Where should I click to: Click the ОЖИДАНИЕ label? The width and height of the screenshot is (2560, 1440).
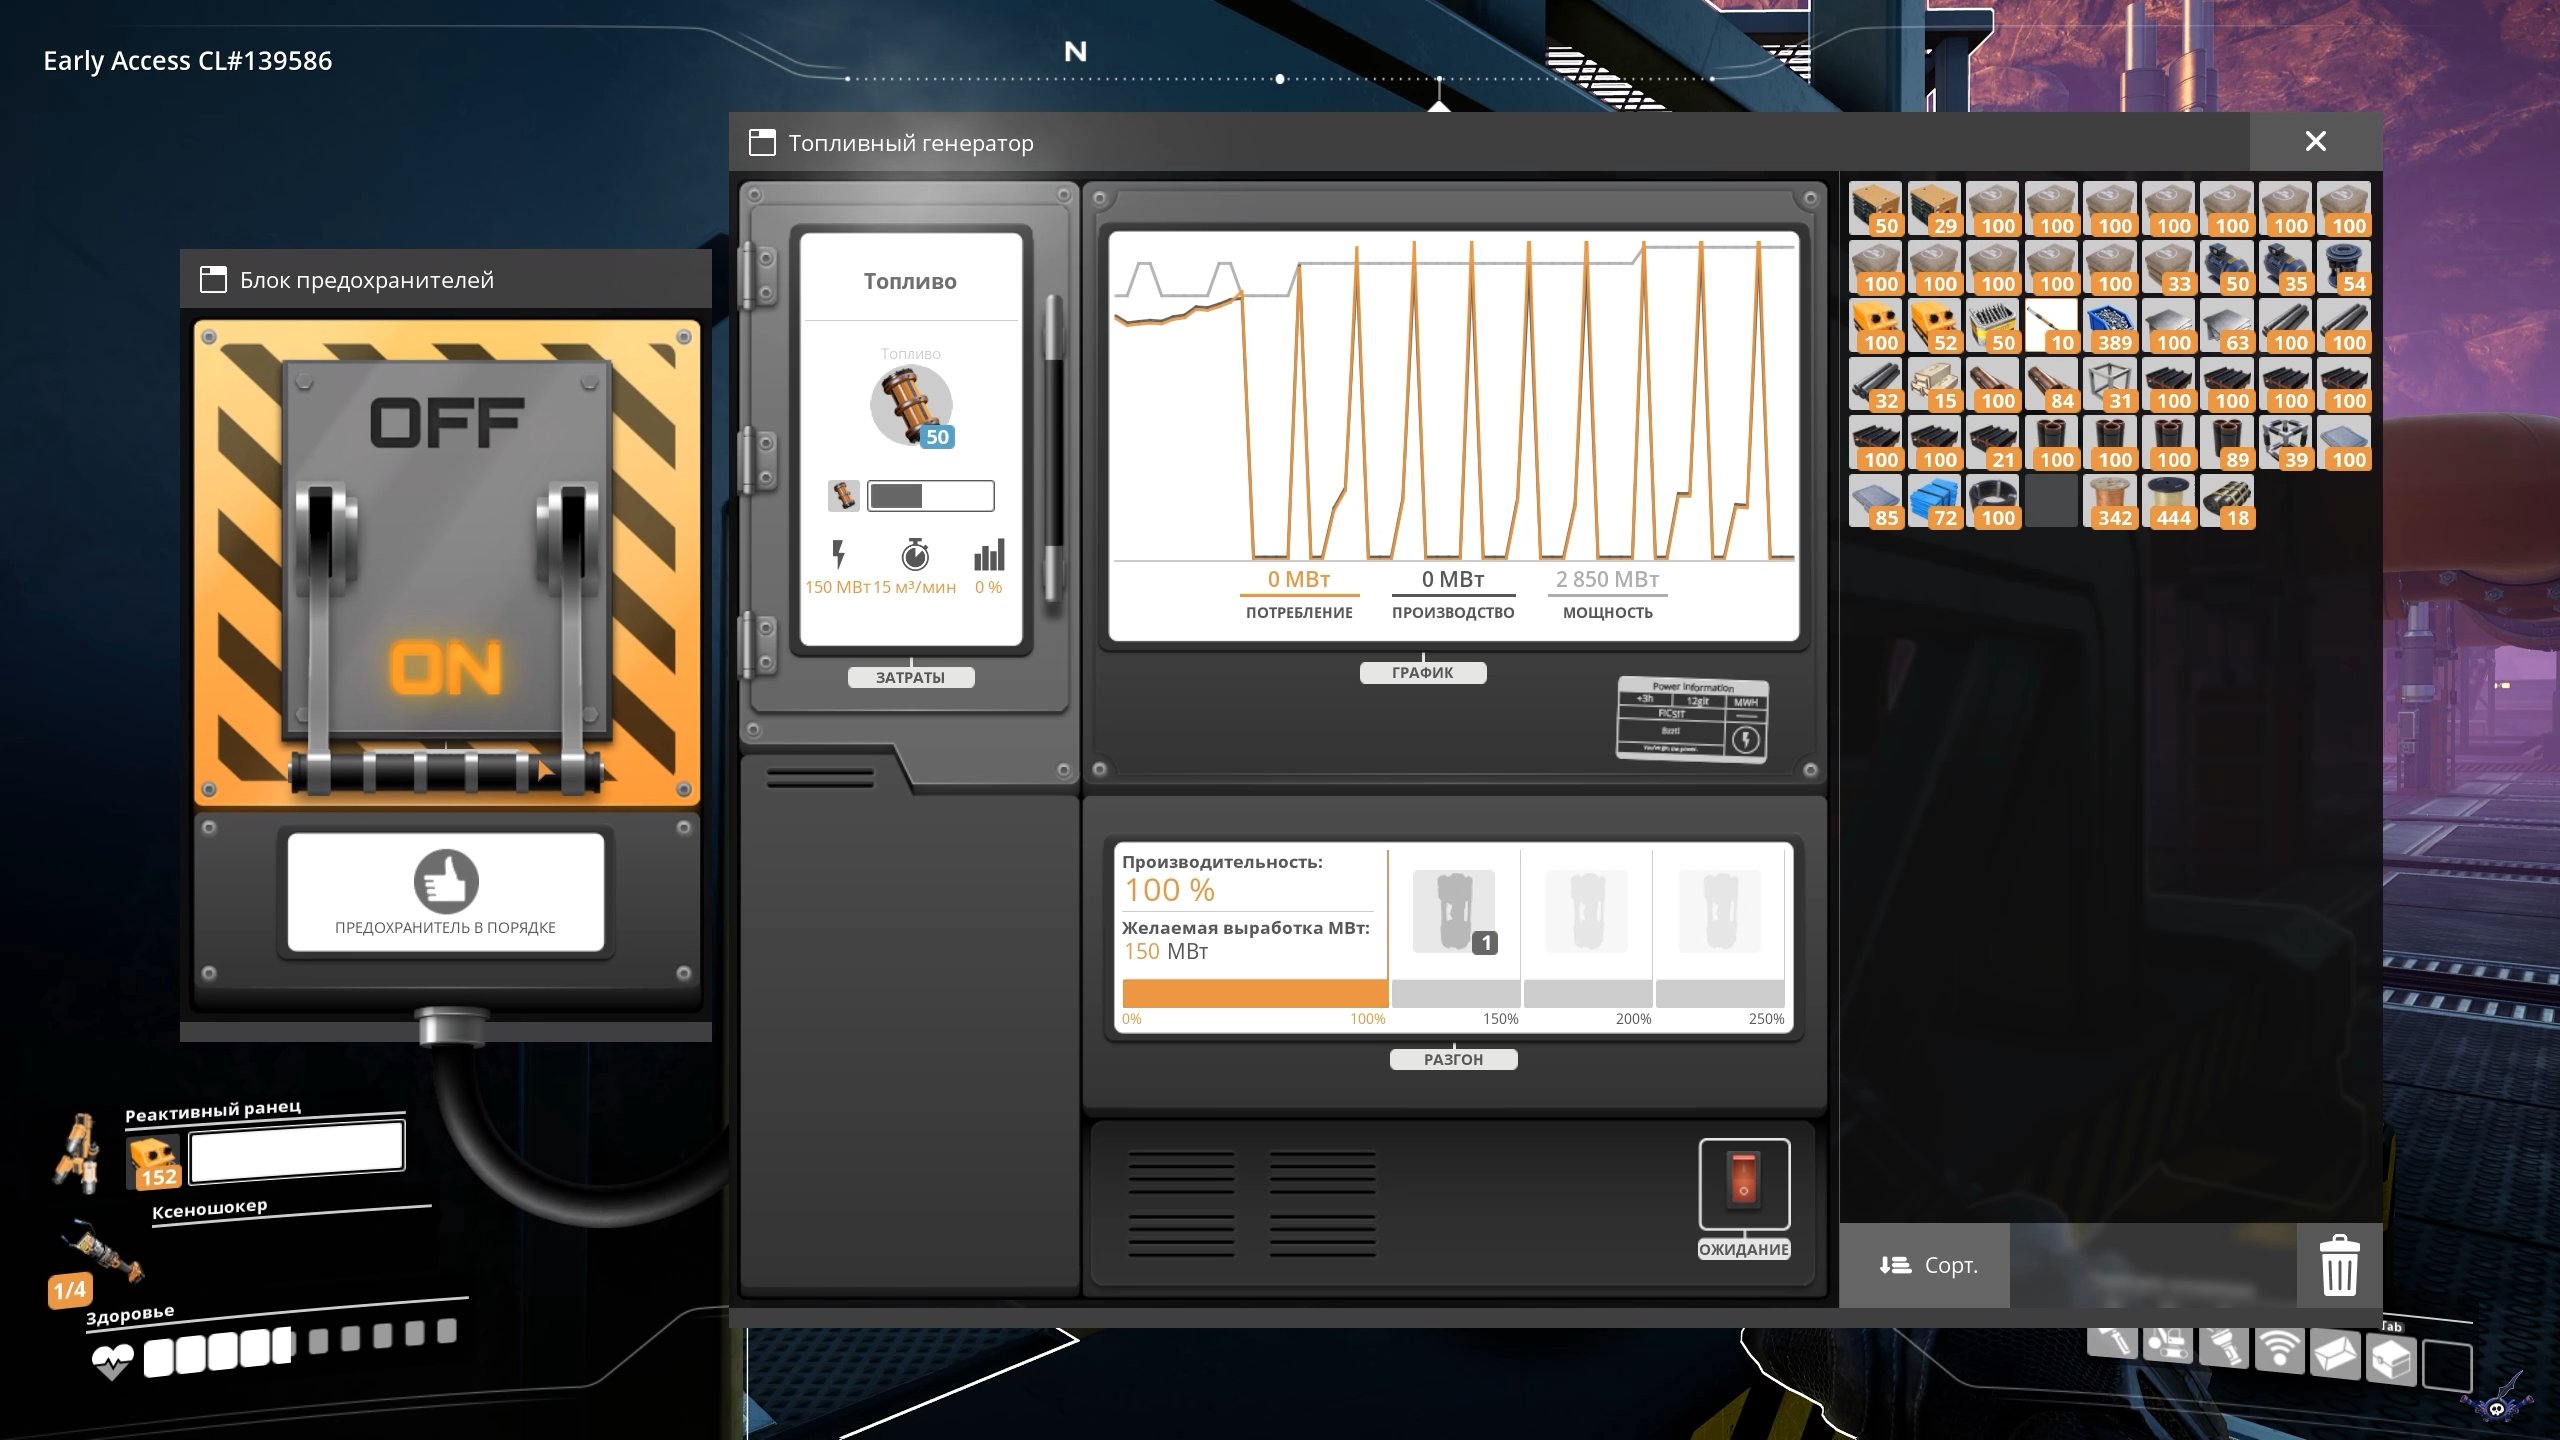tap(1743, 1249)
